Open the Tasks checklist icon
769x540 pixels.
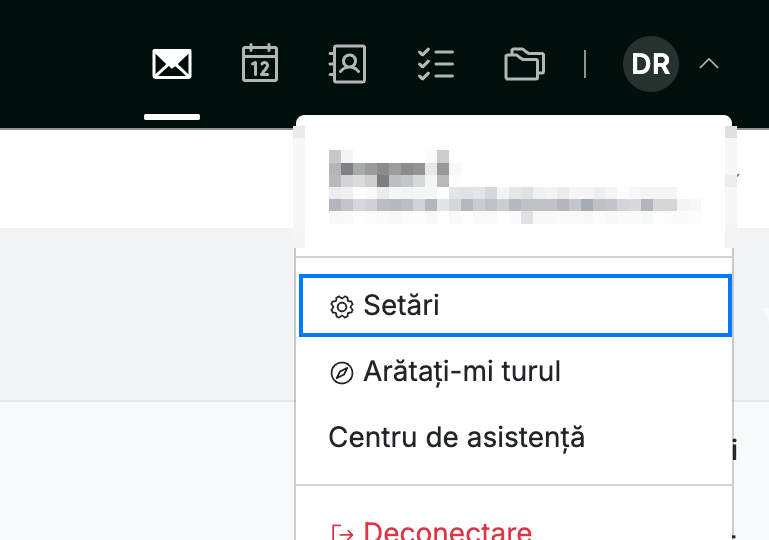pyautogui.click(x=436, y=64)
